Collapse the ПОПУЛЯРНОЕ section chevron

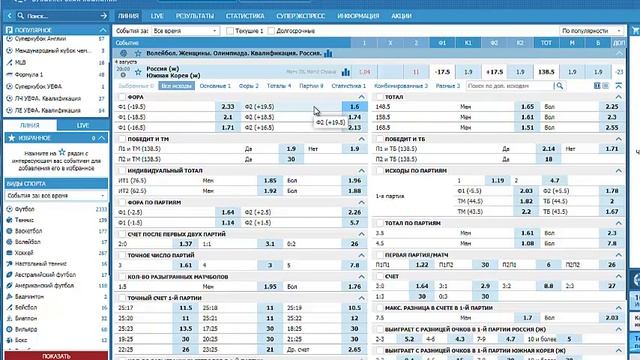(102, 30)
